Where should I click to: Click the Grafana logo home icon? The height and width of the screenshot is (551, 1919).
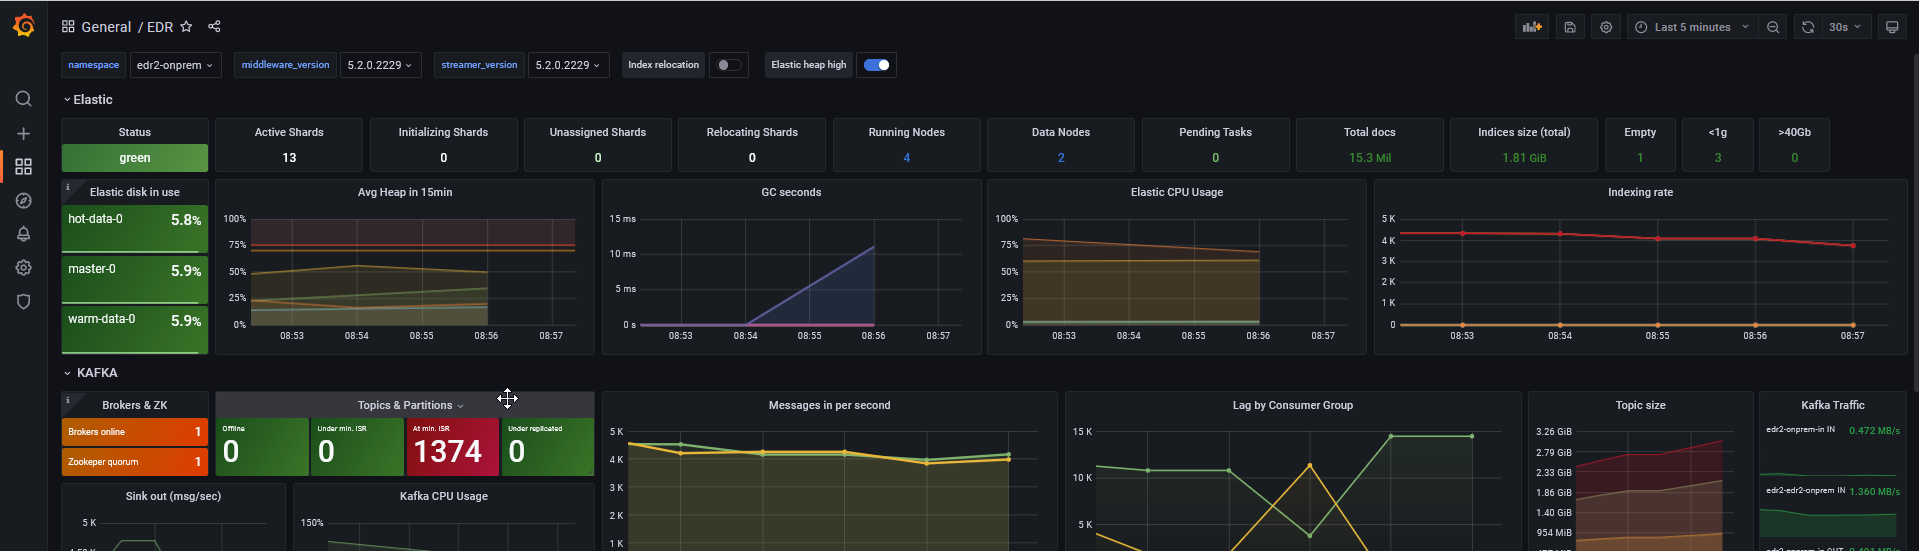pos(24,26)
